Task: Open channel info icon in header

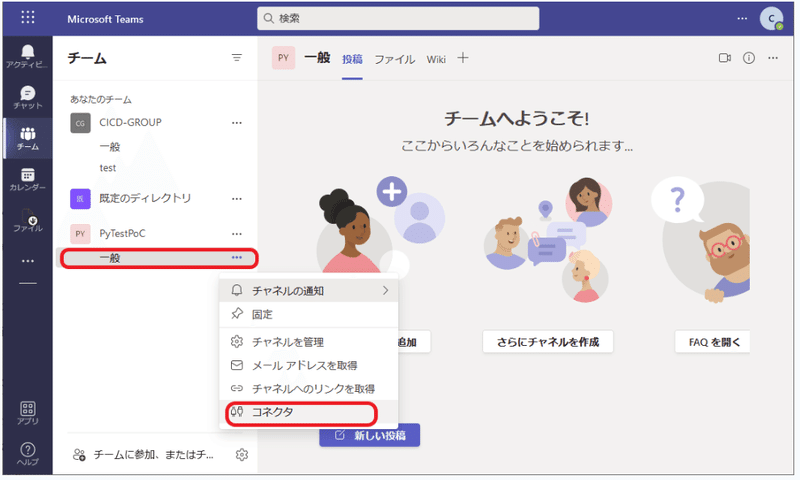Action: 748,58
